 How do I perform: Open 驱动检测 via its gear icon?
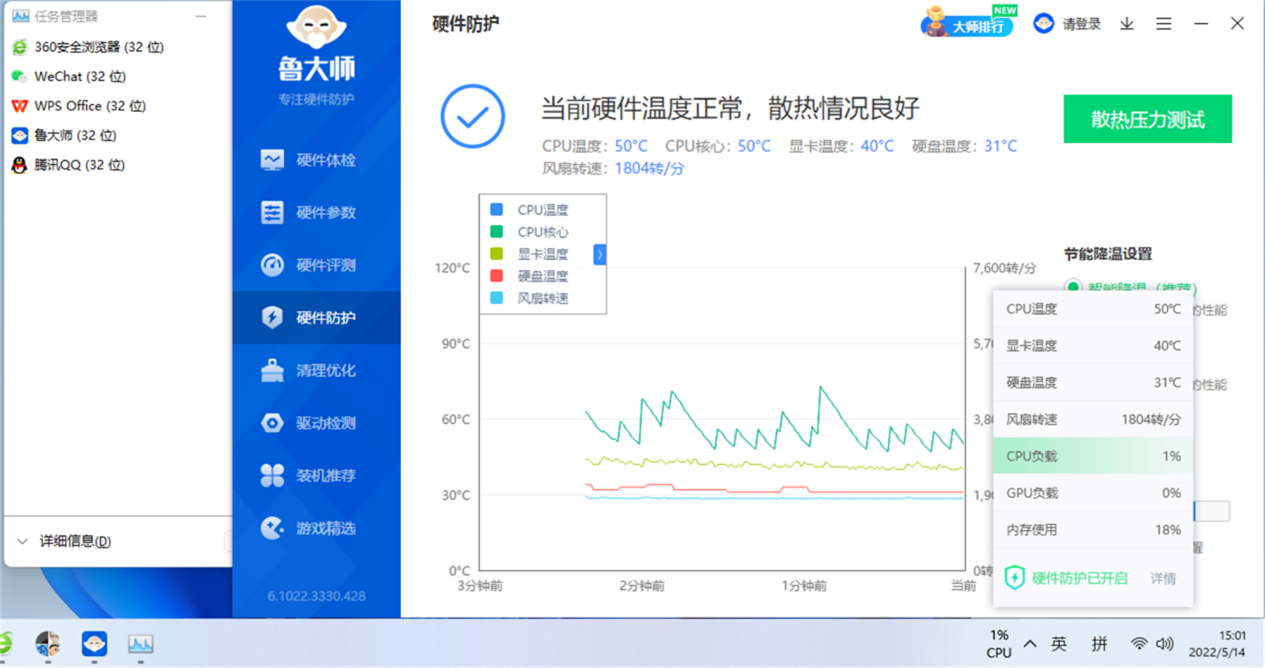272,423
